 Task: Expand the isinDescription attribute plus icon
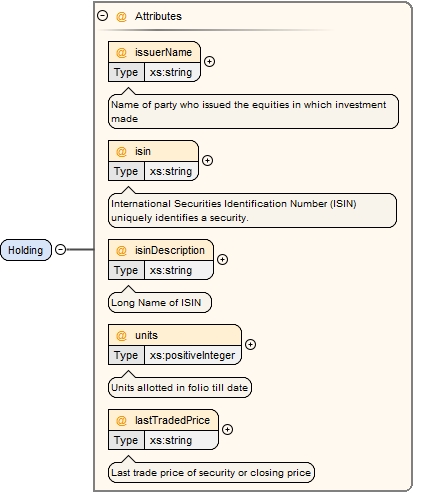pos(222,259)
